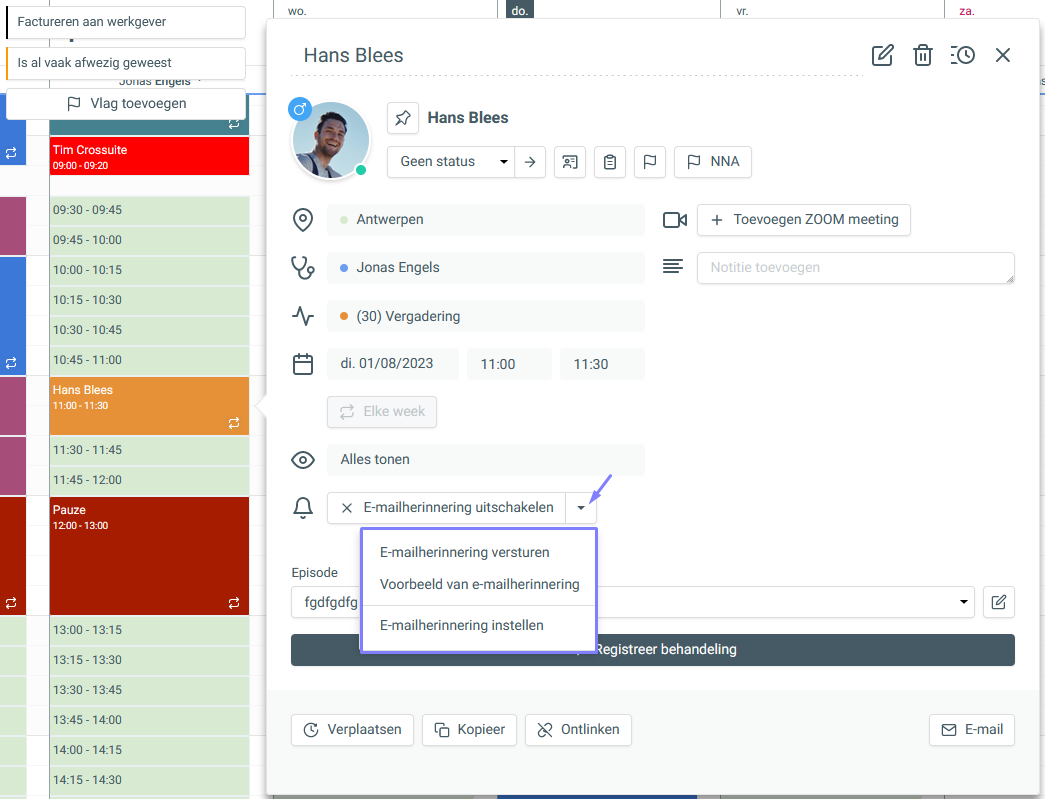
Task: Click the male gender badge icon
Action: 300,109
